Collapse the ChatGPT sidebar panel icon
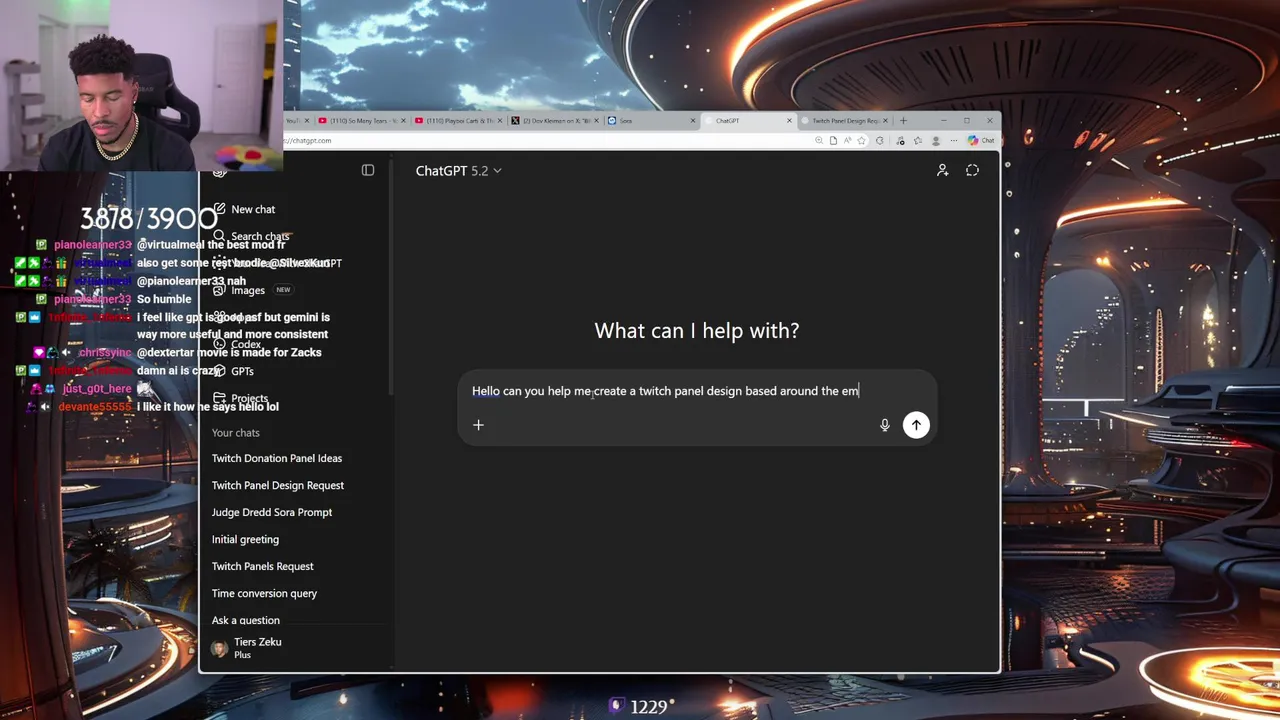Viewport: 1280px width, 720px height. coord(368,170)
